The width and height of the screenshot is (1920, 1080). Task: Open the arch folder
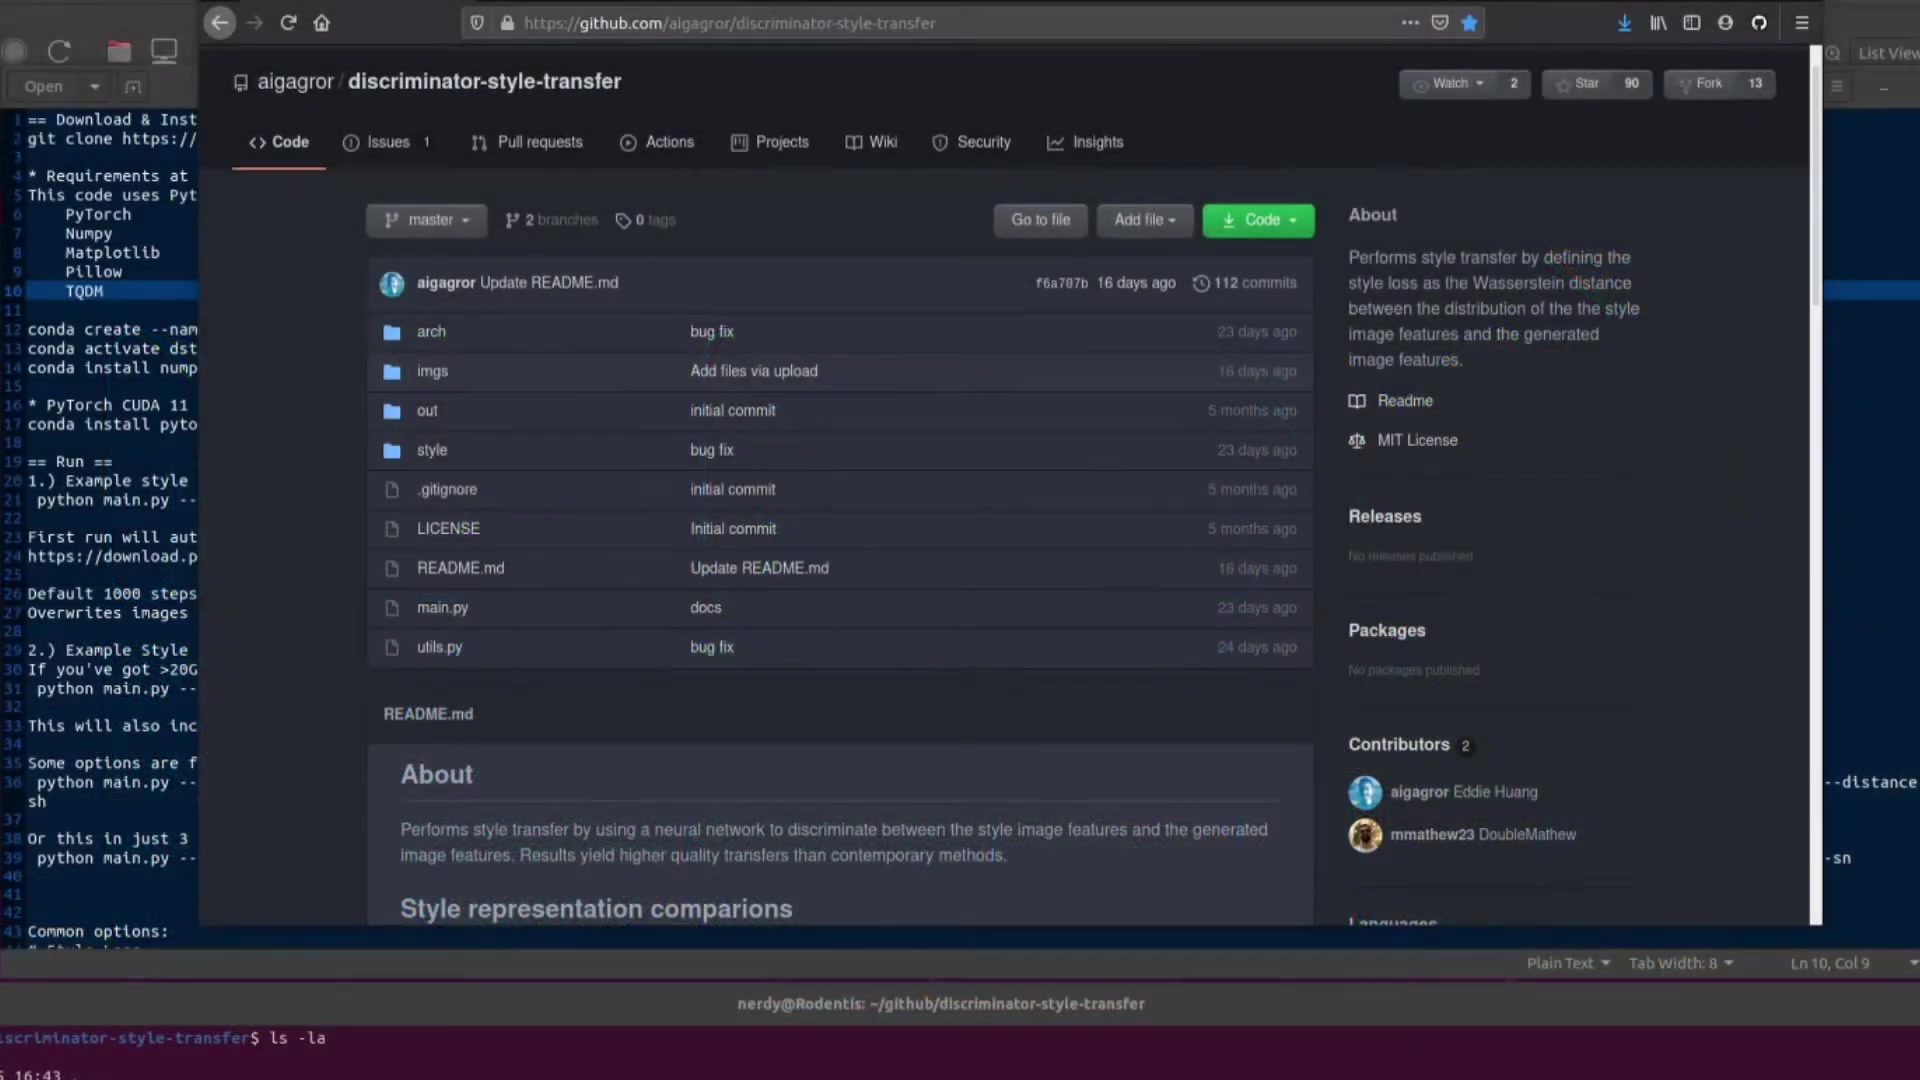[431, 332]
